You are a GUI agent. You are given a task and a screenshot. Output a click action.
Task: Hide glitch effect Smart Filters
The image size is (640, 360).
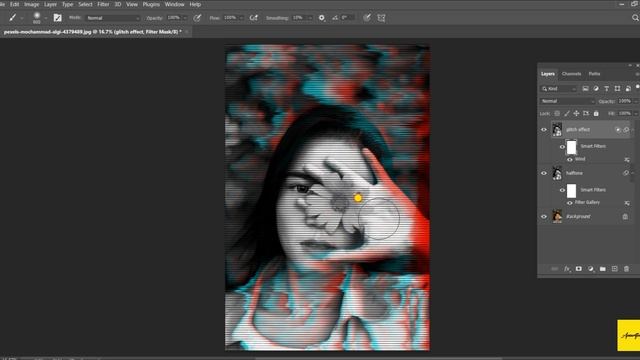(562, 147)
